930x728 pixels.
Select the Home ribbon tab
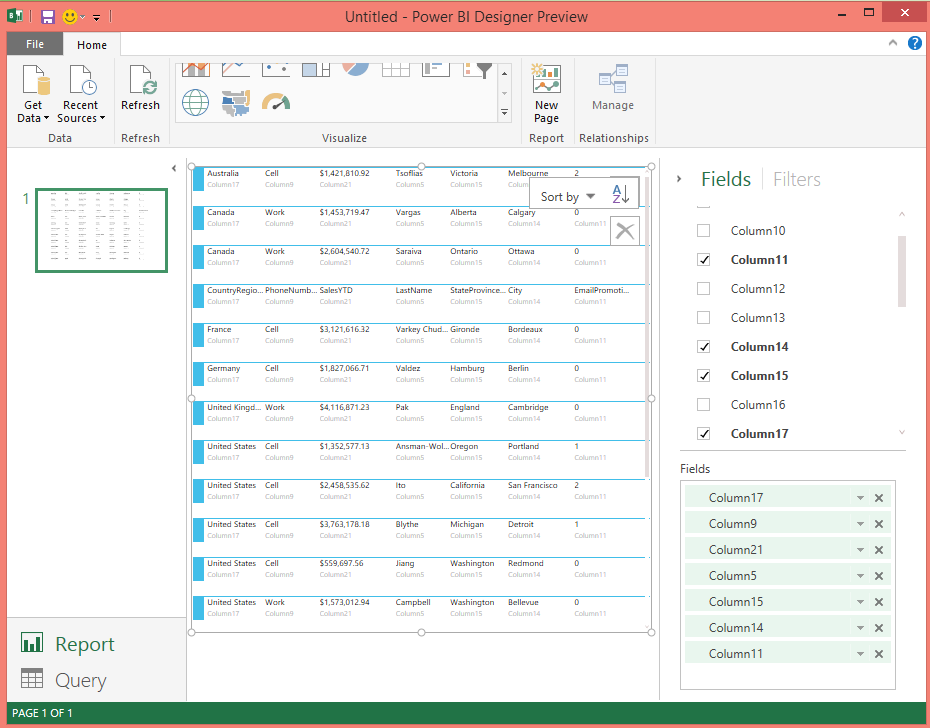[x=92, y=44]
